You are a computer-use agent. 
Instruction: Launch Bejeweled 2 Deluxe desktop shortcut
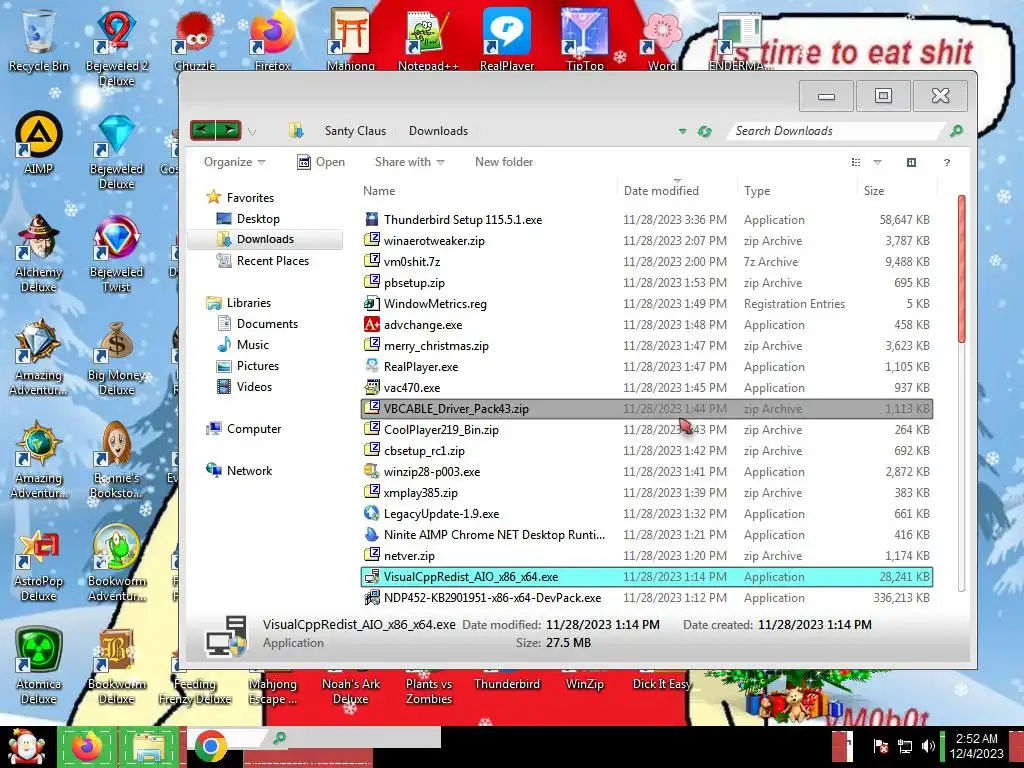(116, 47)
